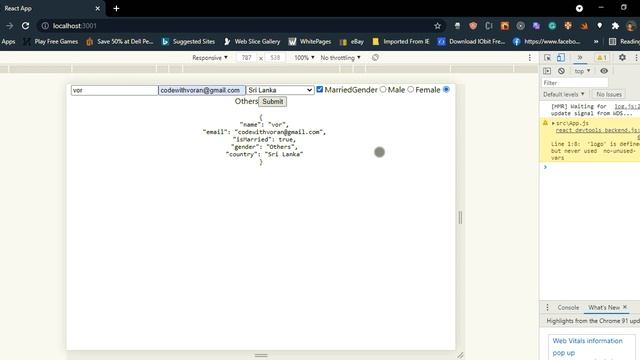Open the log.js source link
Screen dimensions: 640x360
627,106
